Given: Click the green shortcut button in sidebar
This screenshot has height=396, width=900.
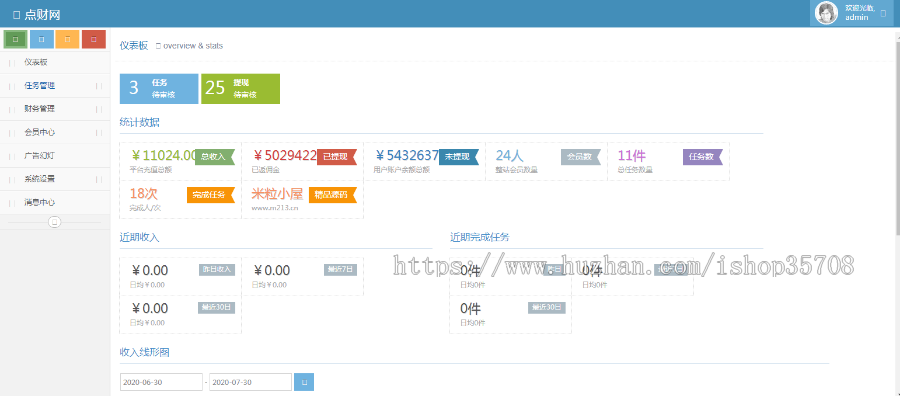Looking at the screenshot, I should point(15,39).
